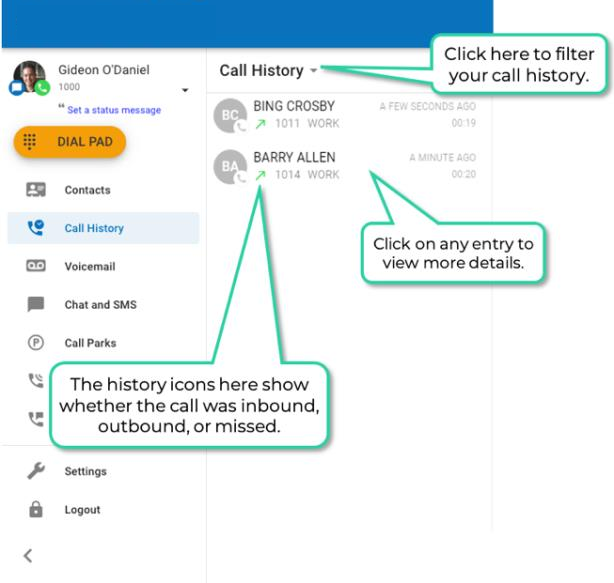Click the Gideon O'Daniel name

pos(104,70)
